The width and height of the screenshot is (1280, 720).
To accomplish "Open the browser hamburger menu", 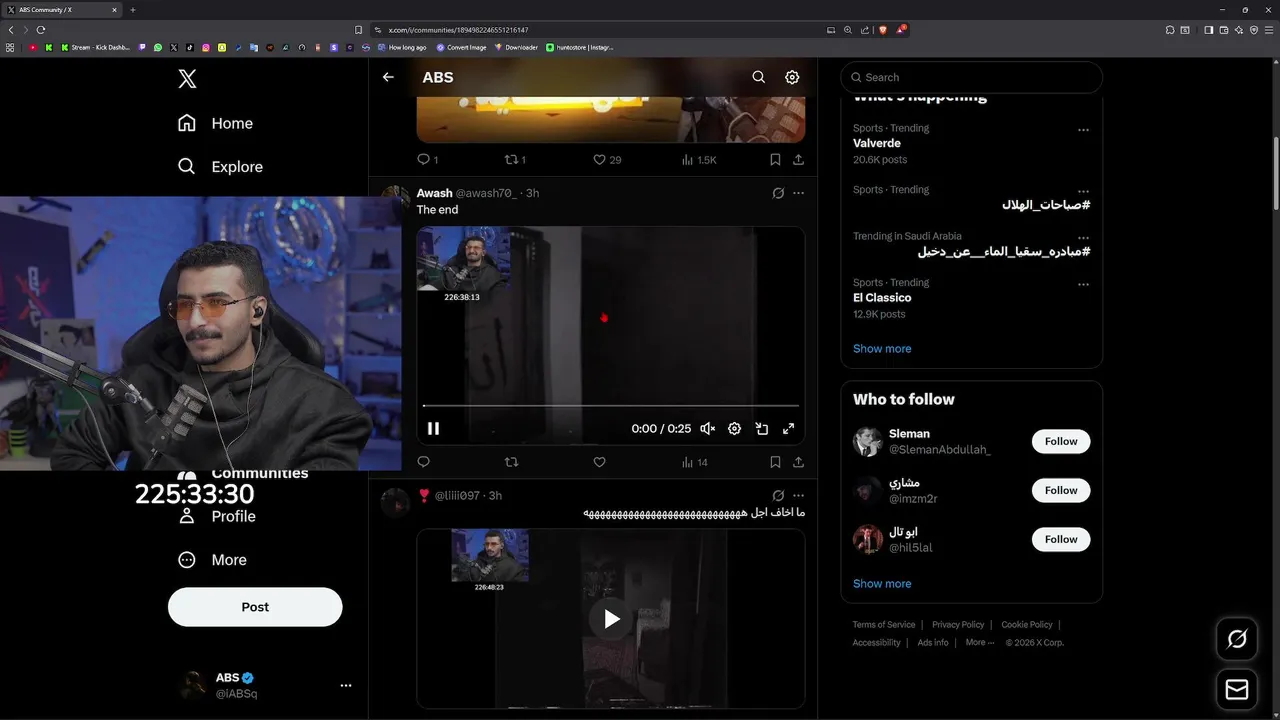I will [1270, 30].
